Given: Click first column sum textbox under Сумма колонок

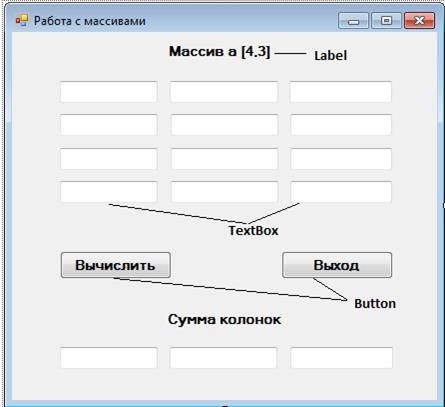Looking at the screenshot, I should [x=109, y=358].
